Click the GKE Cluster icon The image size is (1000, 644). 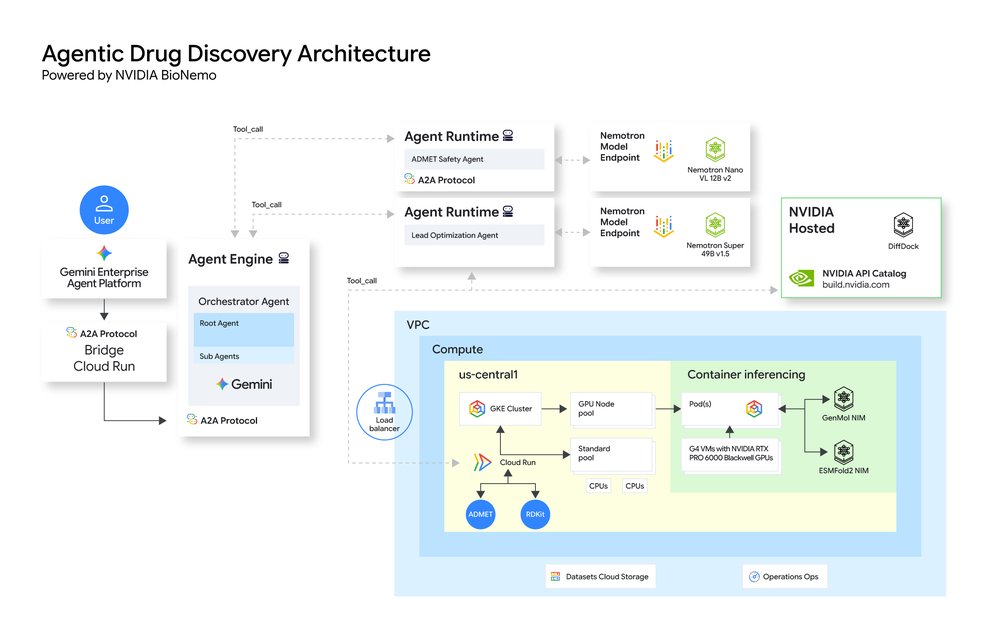(x=477, y=409)
